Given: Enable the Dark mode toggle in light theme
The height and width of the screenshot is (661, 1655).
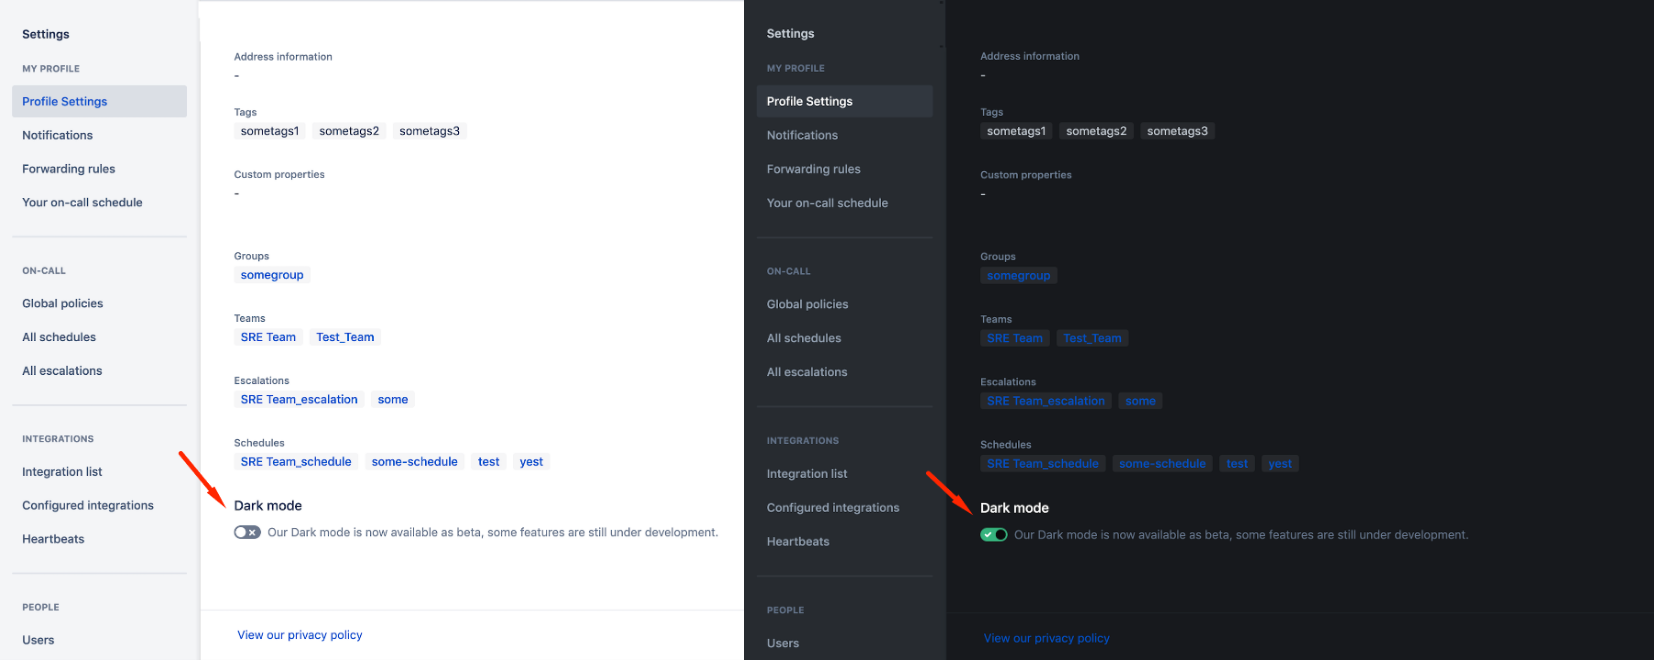Looking at the screenshot, I should (x=247, y=532).
